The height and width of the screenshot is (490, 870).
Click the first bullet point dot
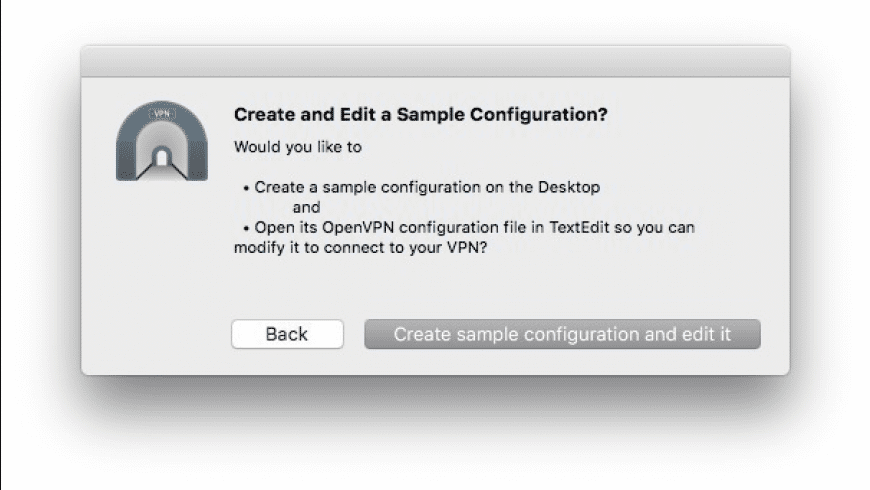pyautogui.click(x=246, y=187)
